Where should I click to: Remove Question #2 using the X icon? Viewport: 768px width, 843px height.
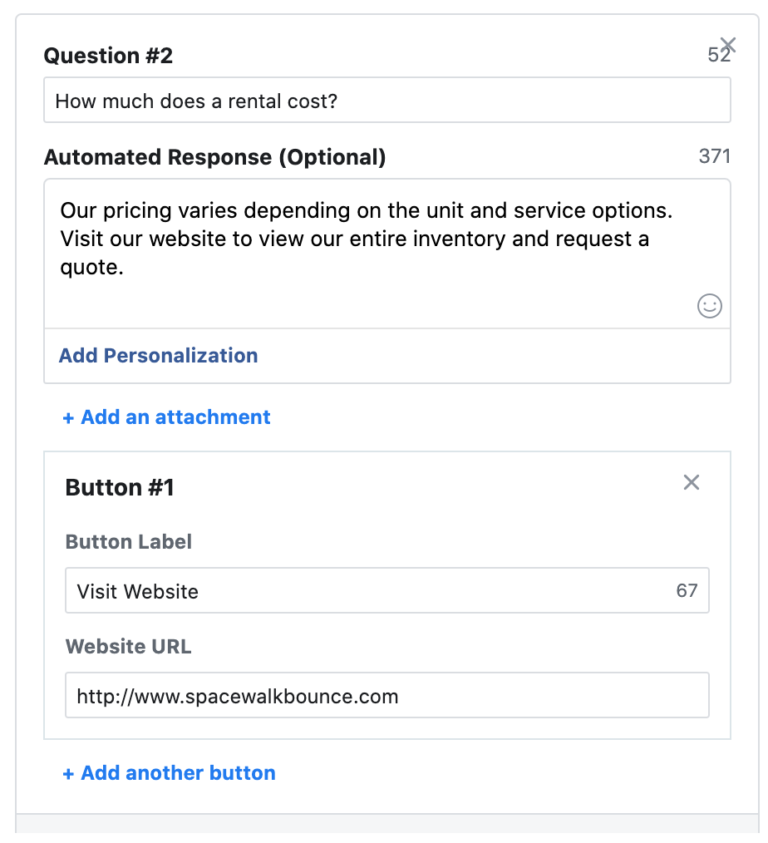(729, 45)
